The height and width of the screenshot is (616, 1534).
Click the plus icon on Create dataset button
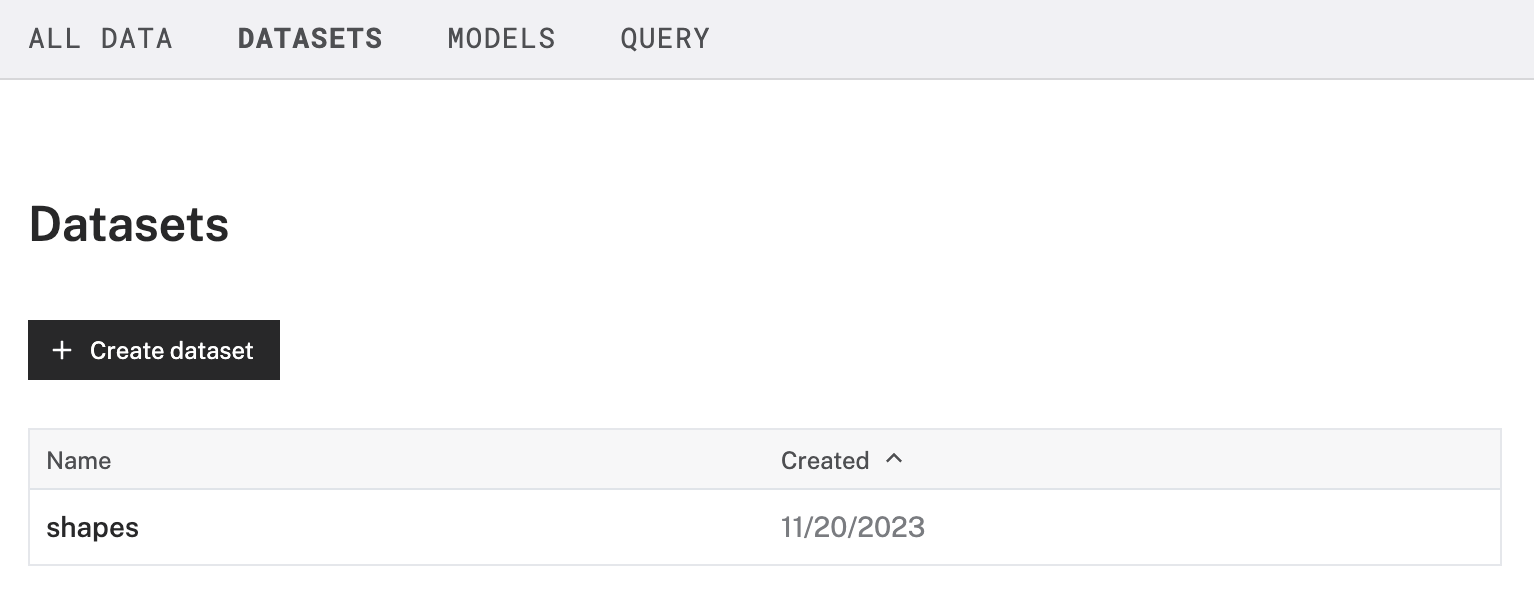(x=63, y=350)
